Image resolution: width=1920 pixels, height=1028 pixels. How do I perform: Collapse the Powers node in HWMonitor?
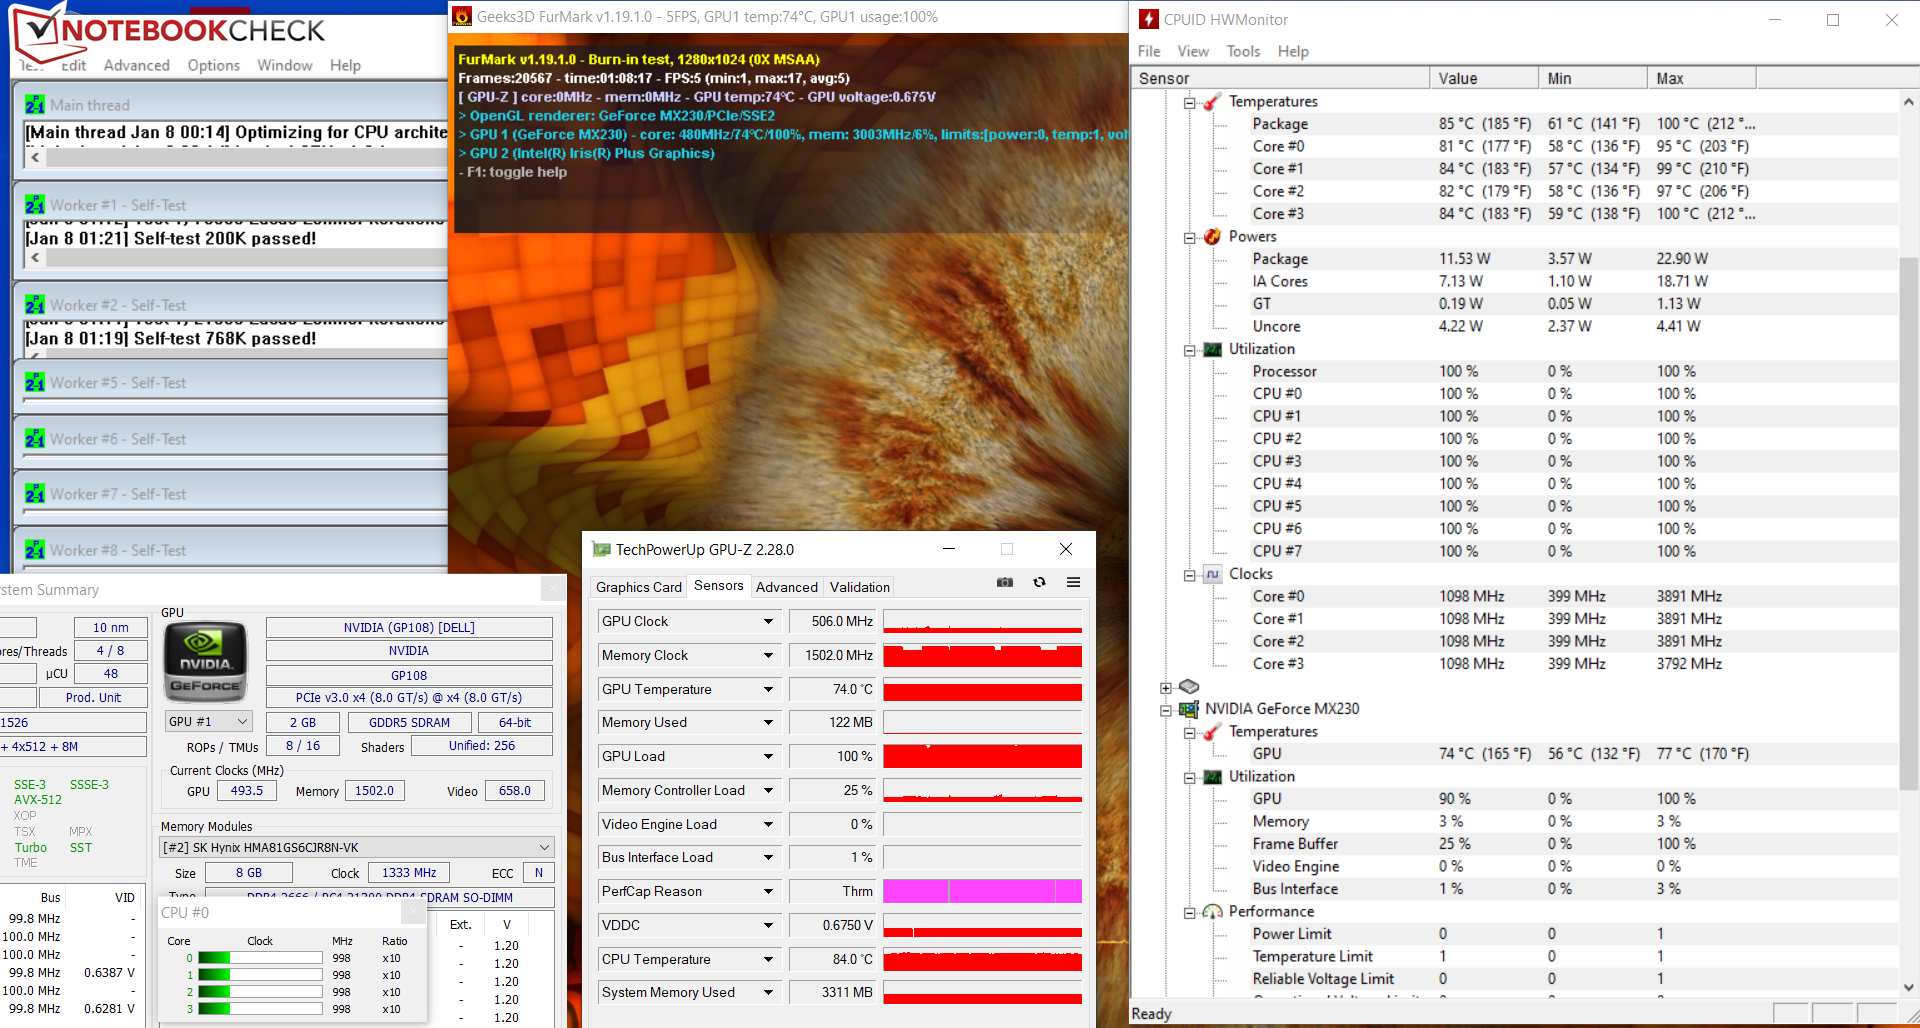click(x=1190, y=237)
